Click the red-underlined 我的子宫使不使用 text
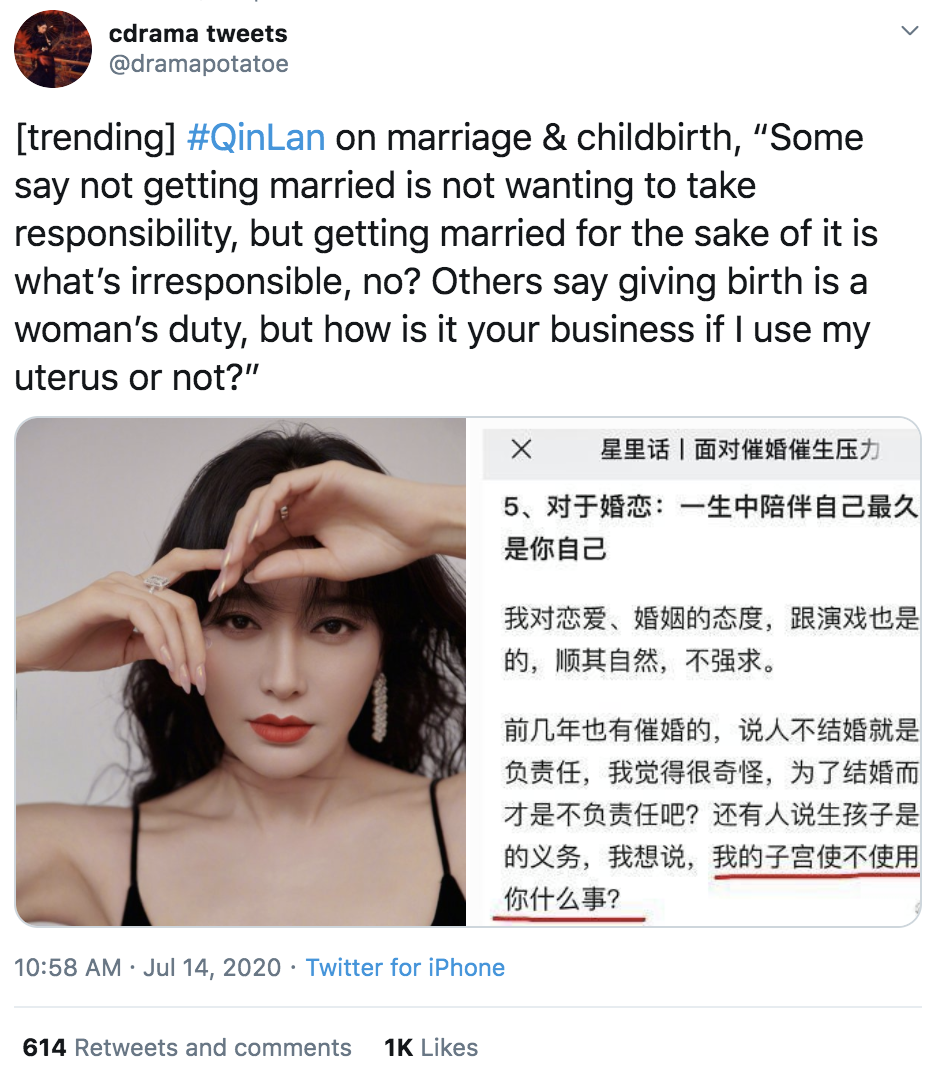 coord(816,857)
